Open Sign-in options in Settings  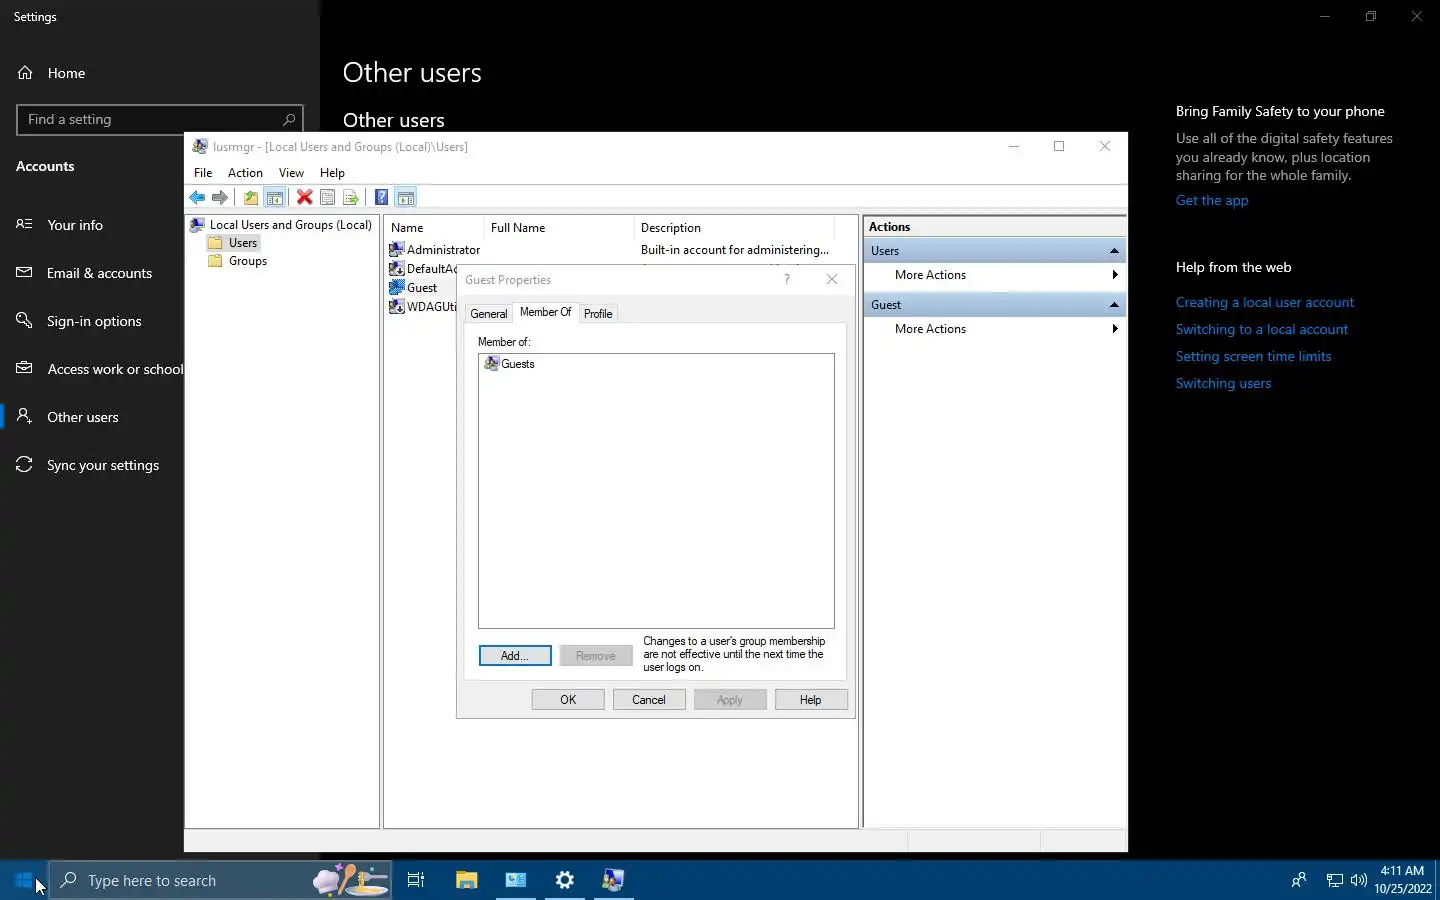coord(94,321)
